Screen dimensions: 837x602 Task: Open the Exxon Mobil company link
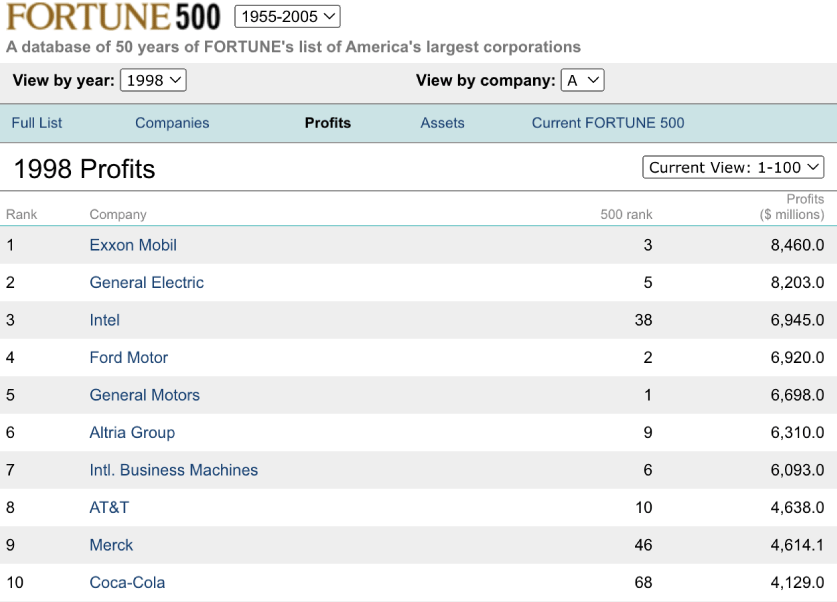coord(133,245)
